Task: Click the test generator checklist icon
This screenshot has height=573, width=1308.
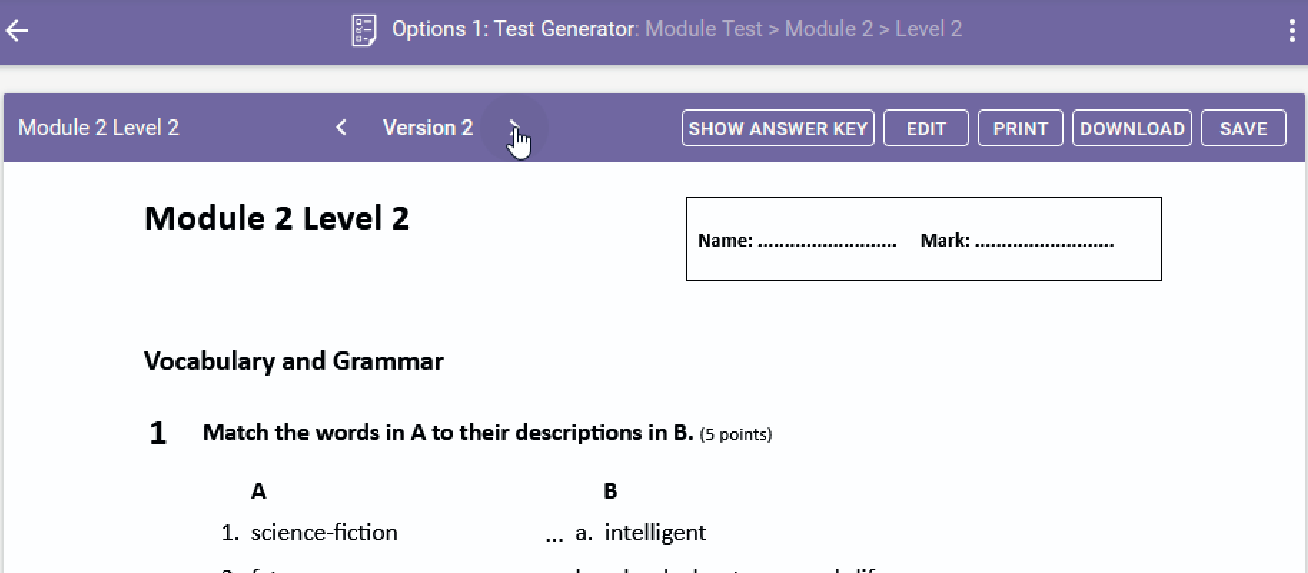Action: (364, 30)
